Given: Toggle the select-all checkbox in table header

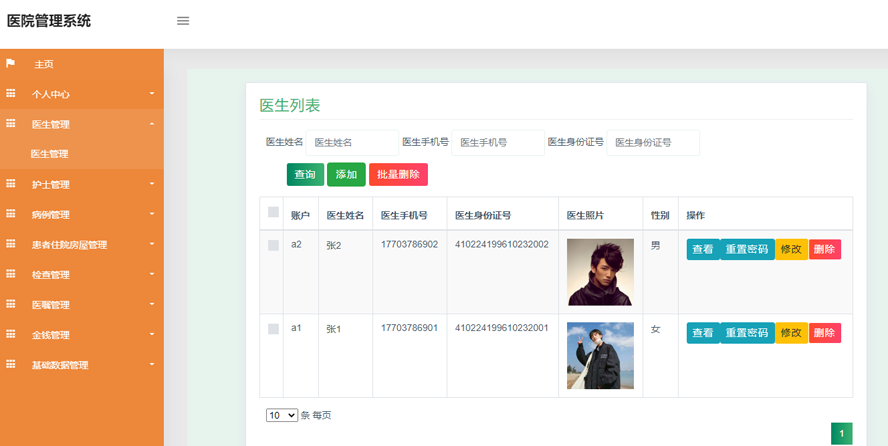Looking at the screenshot, I should (273, 212).
